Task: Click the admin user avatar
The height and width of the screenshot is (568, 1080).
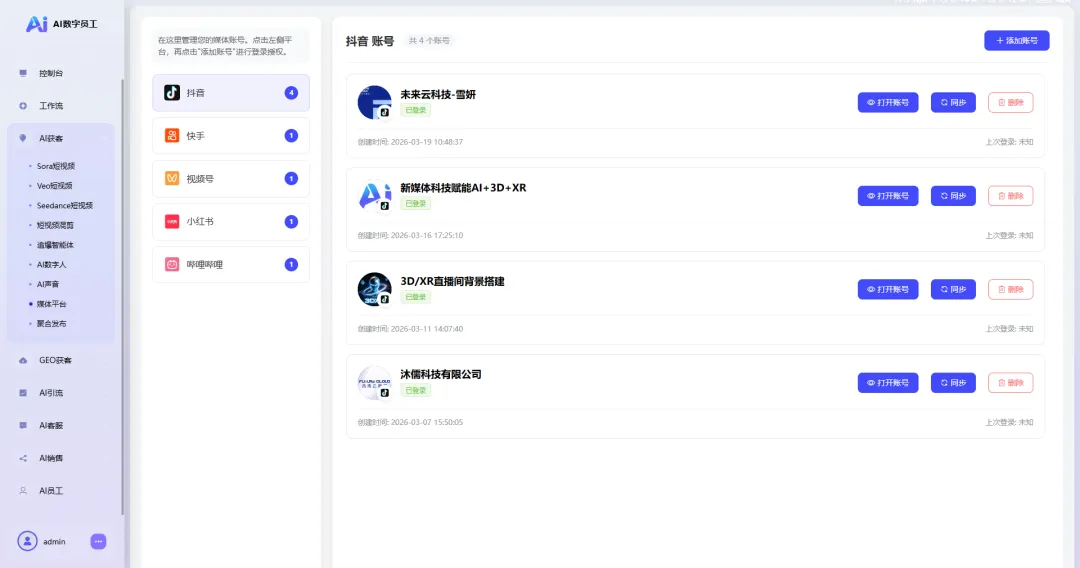Action: [28, 541]
